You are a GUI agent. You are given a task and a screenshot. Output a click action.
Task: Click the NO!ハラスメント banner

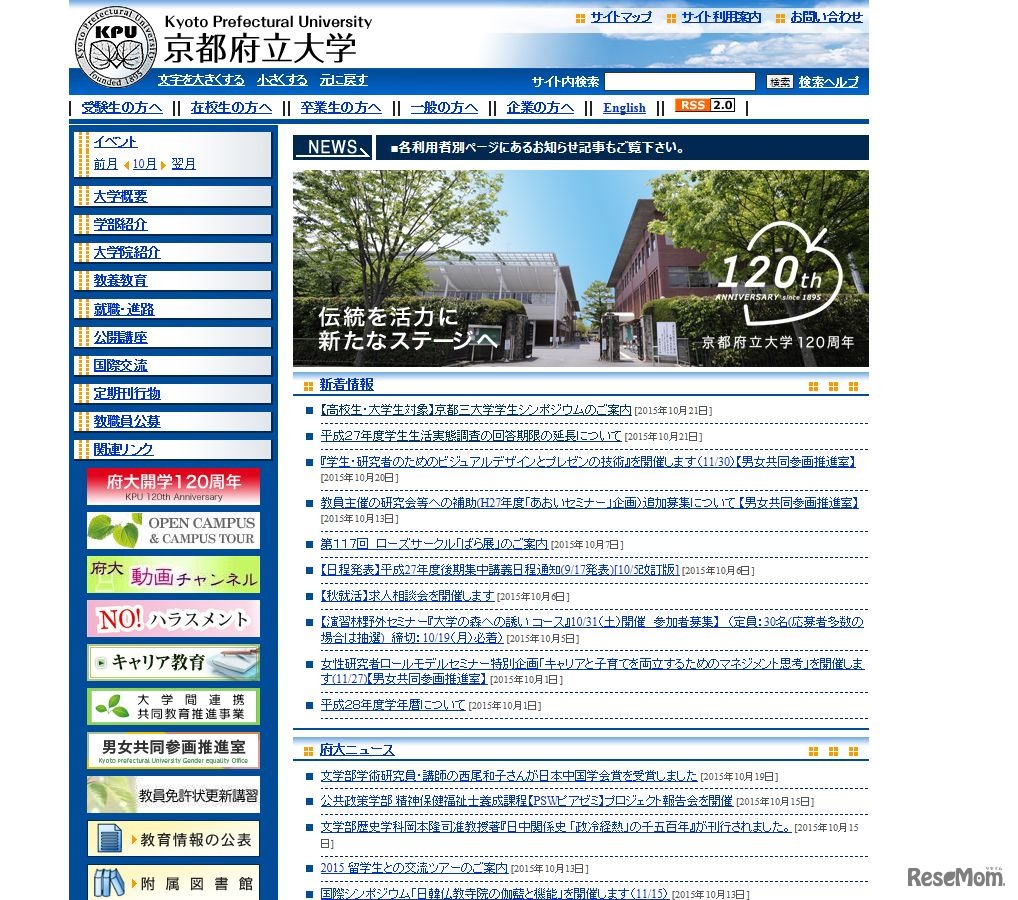(x=172, y=619)
